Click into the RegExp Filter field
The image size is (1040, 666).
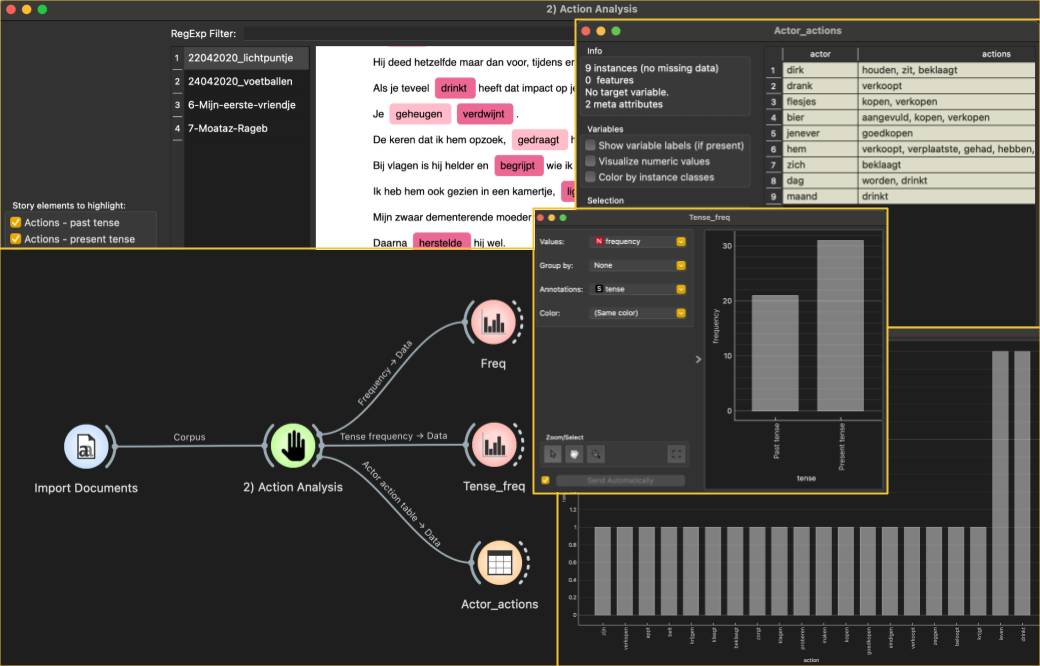[x=409, y=34]
